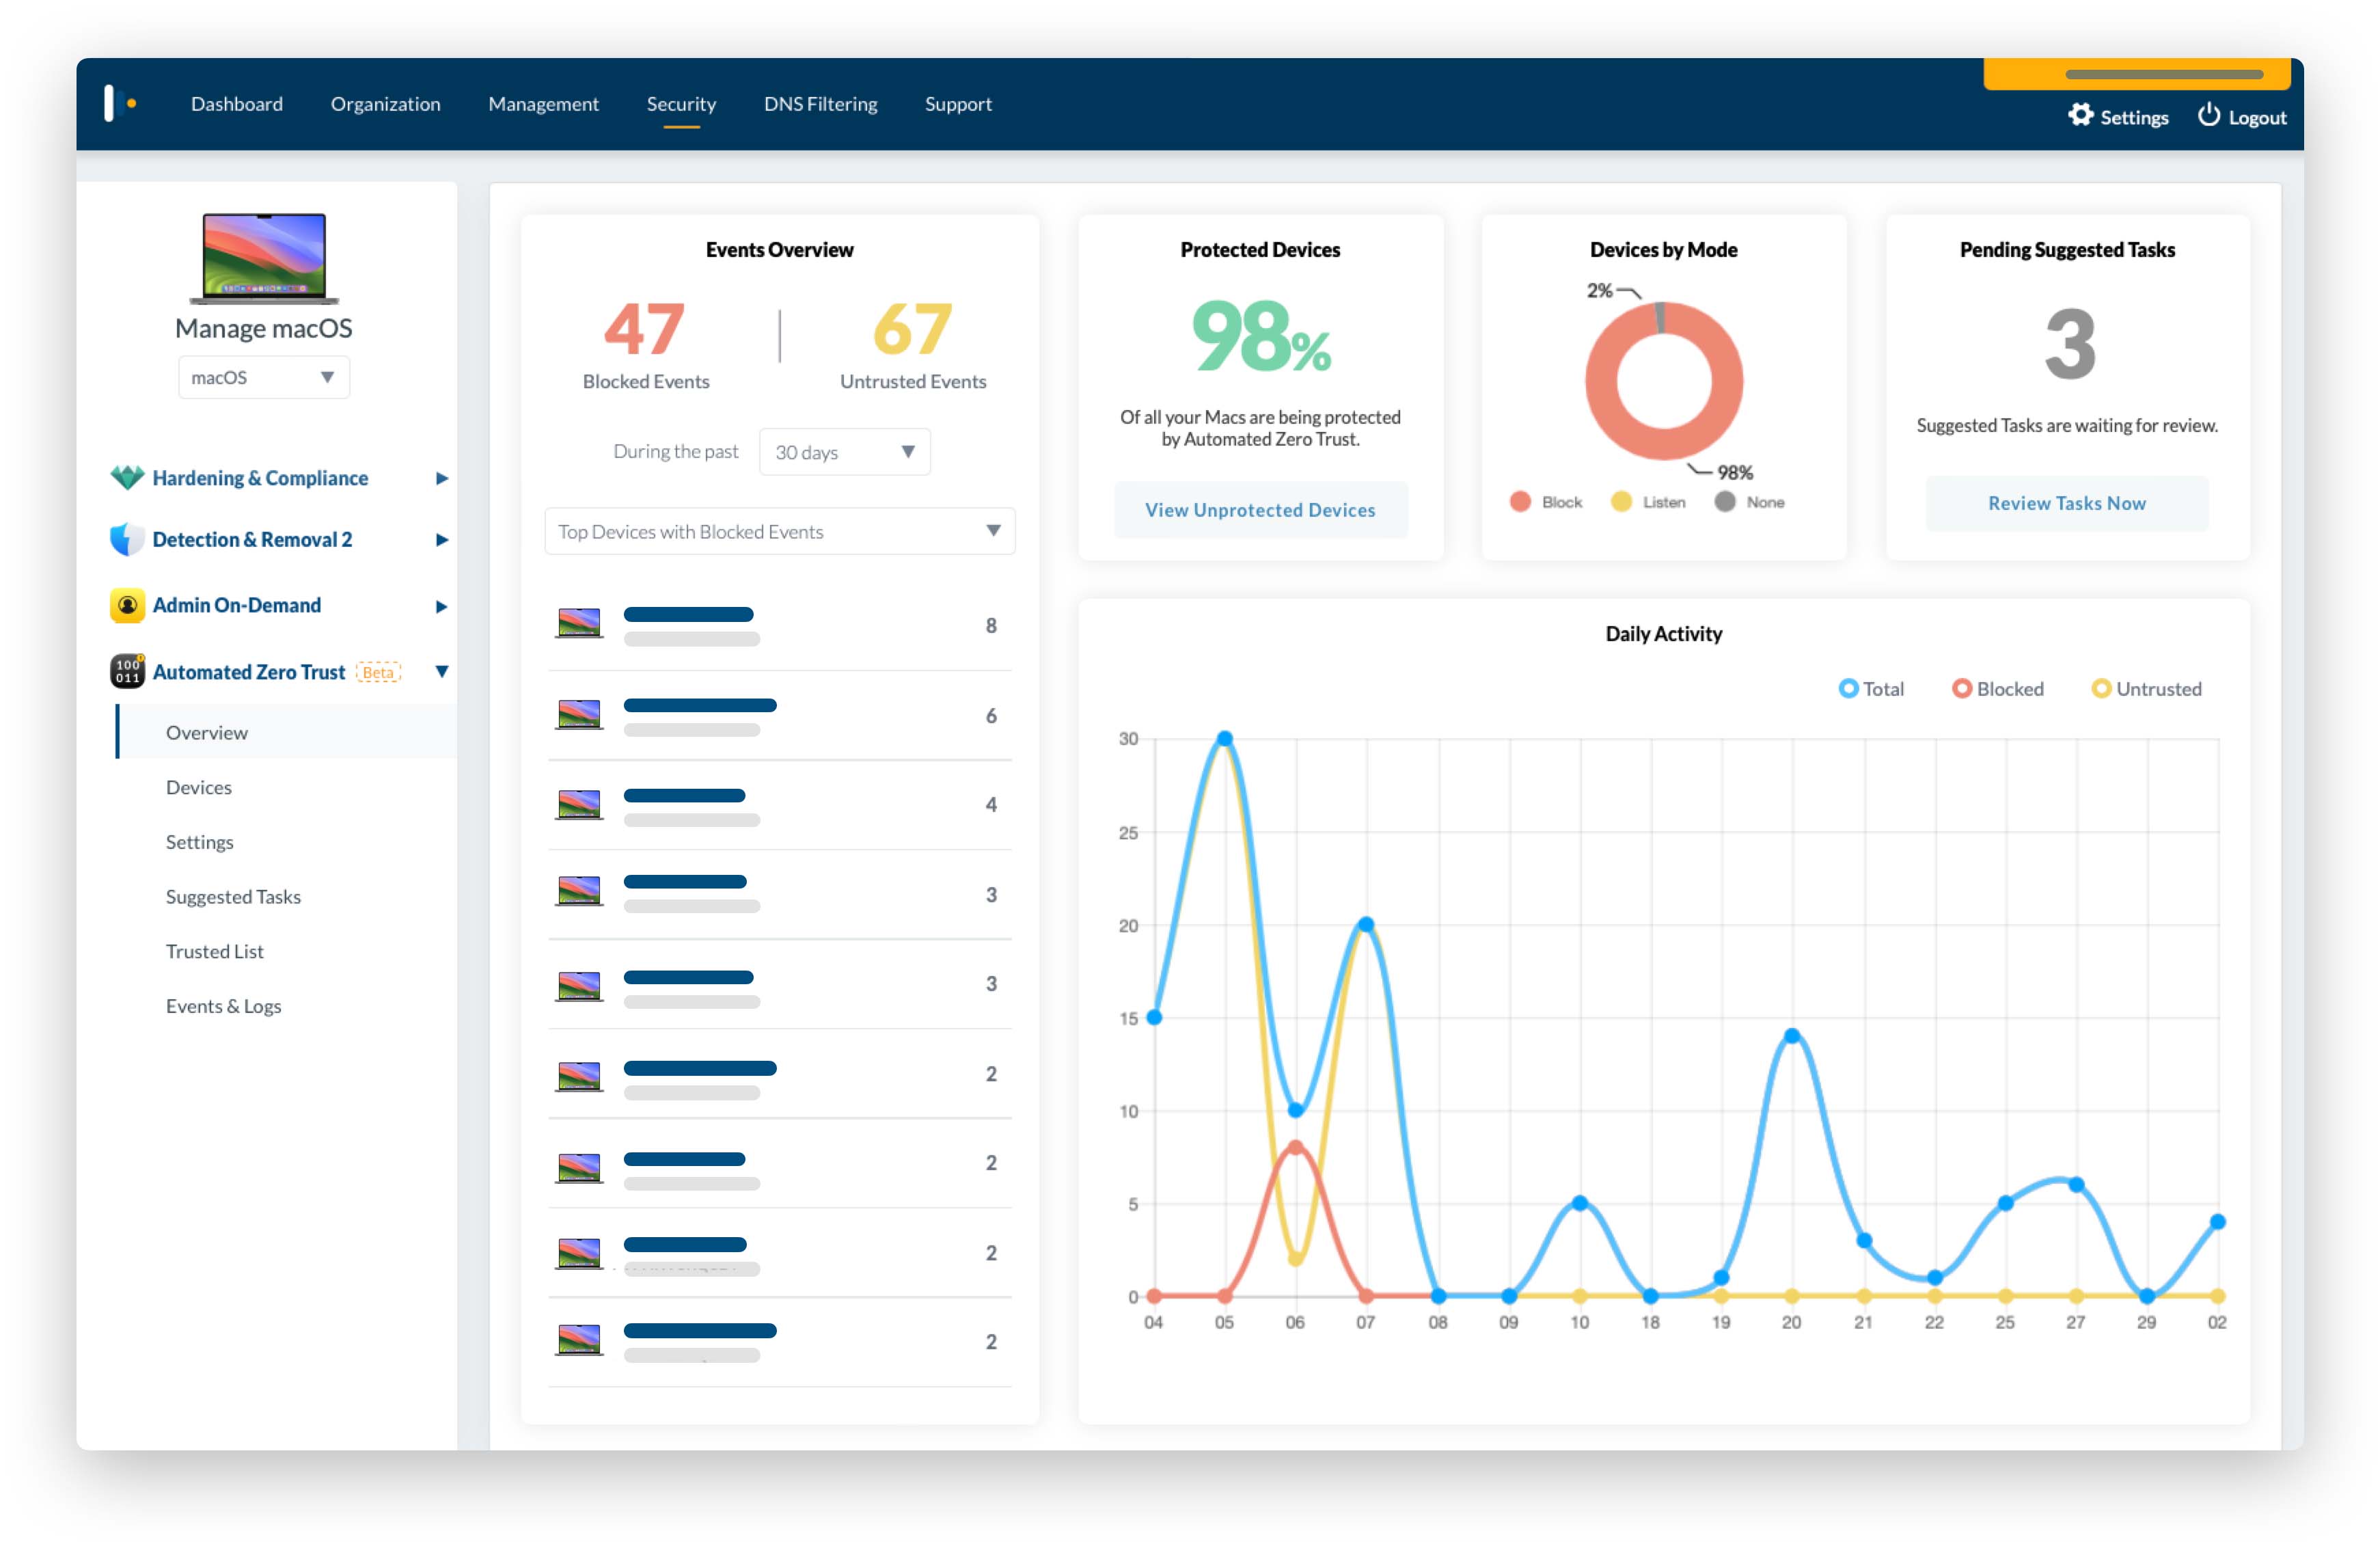Open the Trusted List sidebar entry
Screen dimensions: 2380x1544
pos(214,951)
